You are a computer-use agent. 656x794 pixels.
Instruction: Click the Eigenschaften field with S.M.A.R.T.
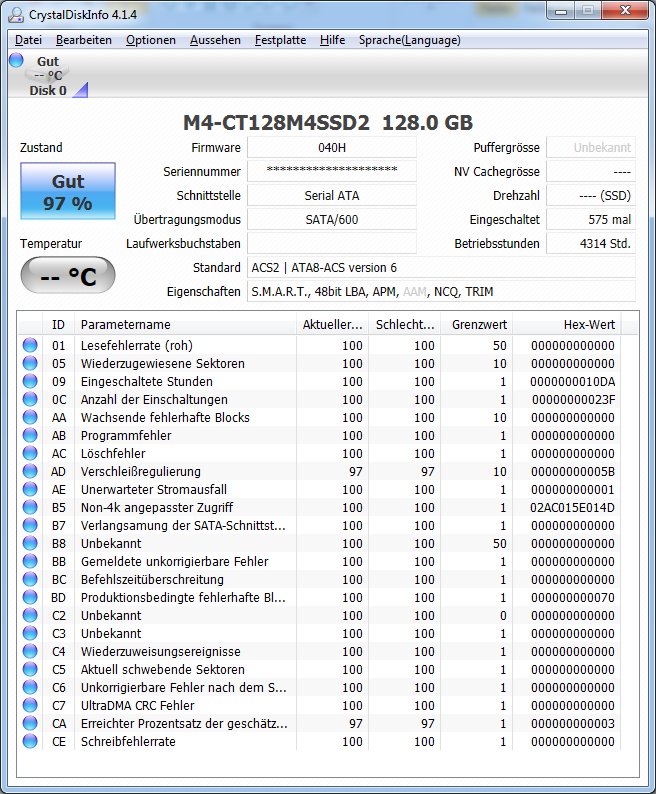(x=441, y=292)
